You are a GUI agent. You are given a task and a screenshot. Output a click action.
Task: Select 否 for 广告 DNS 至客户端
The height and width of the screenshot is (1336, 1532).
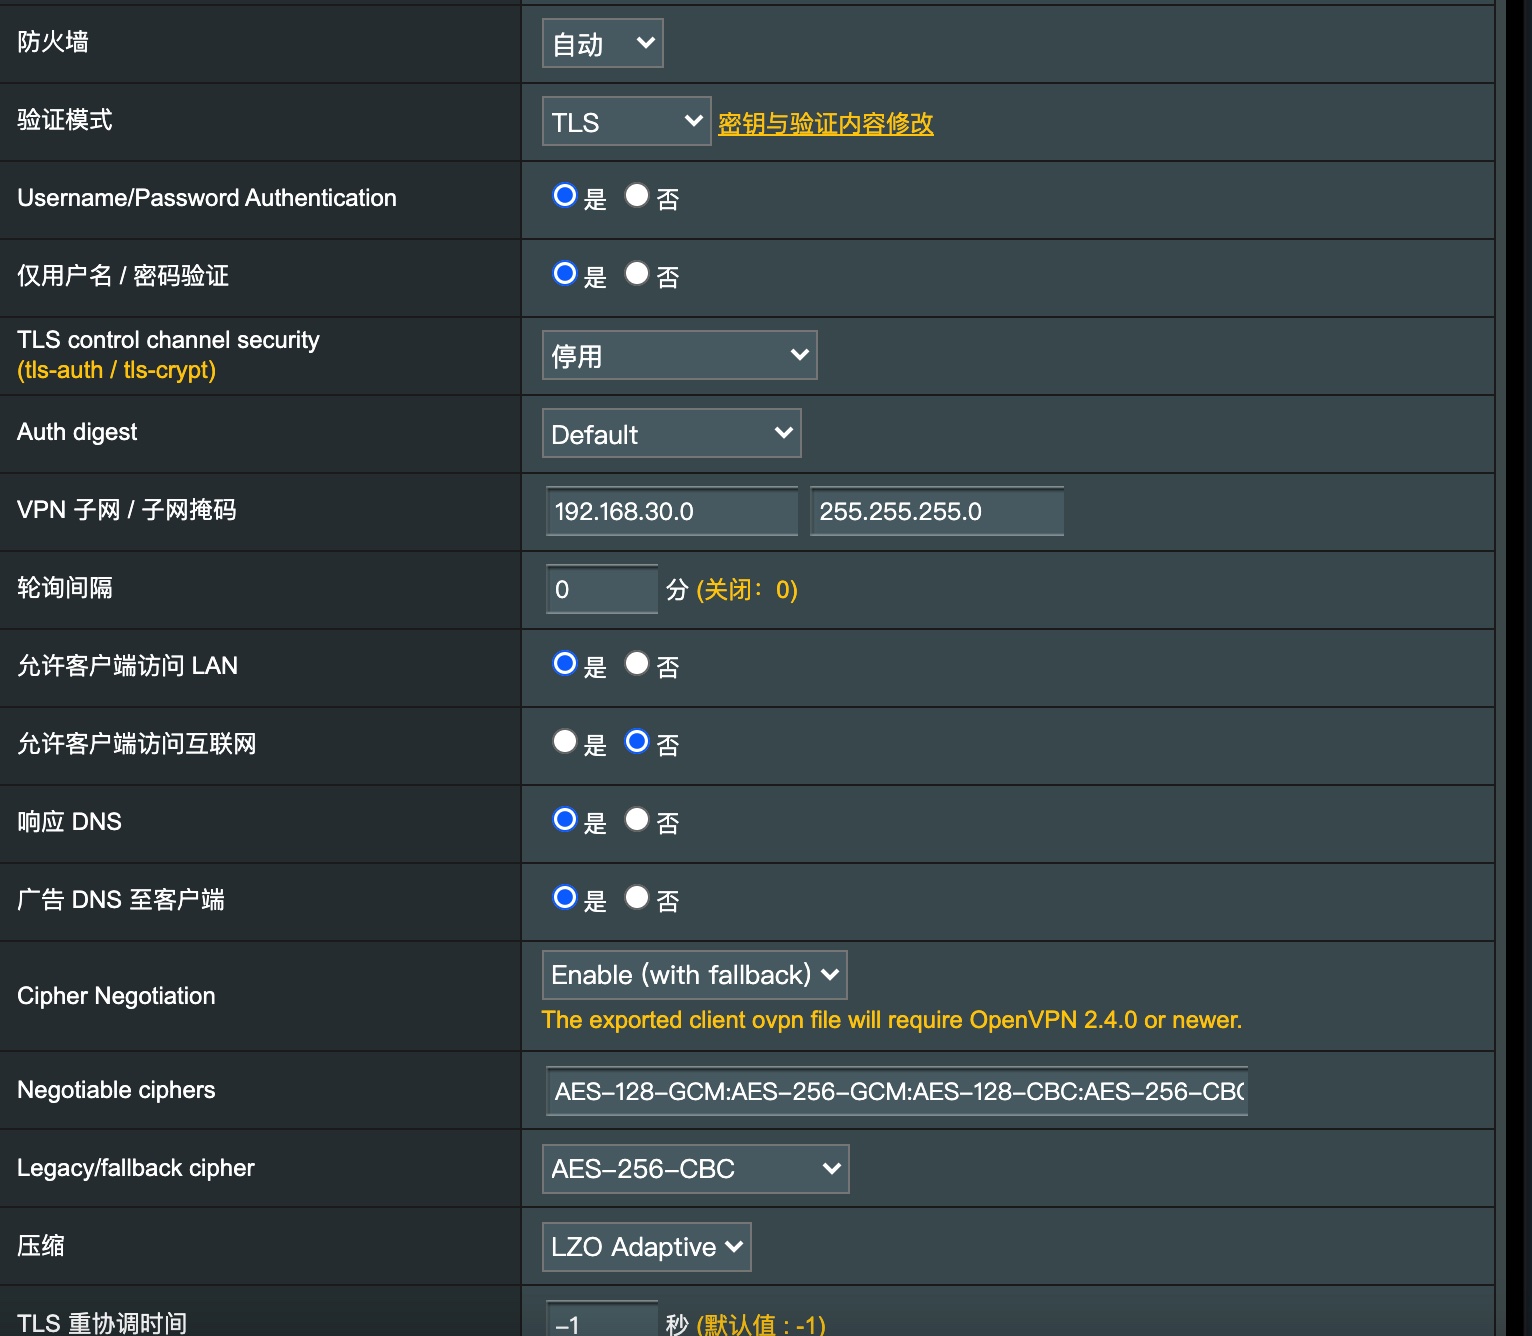637,897
